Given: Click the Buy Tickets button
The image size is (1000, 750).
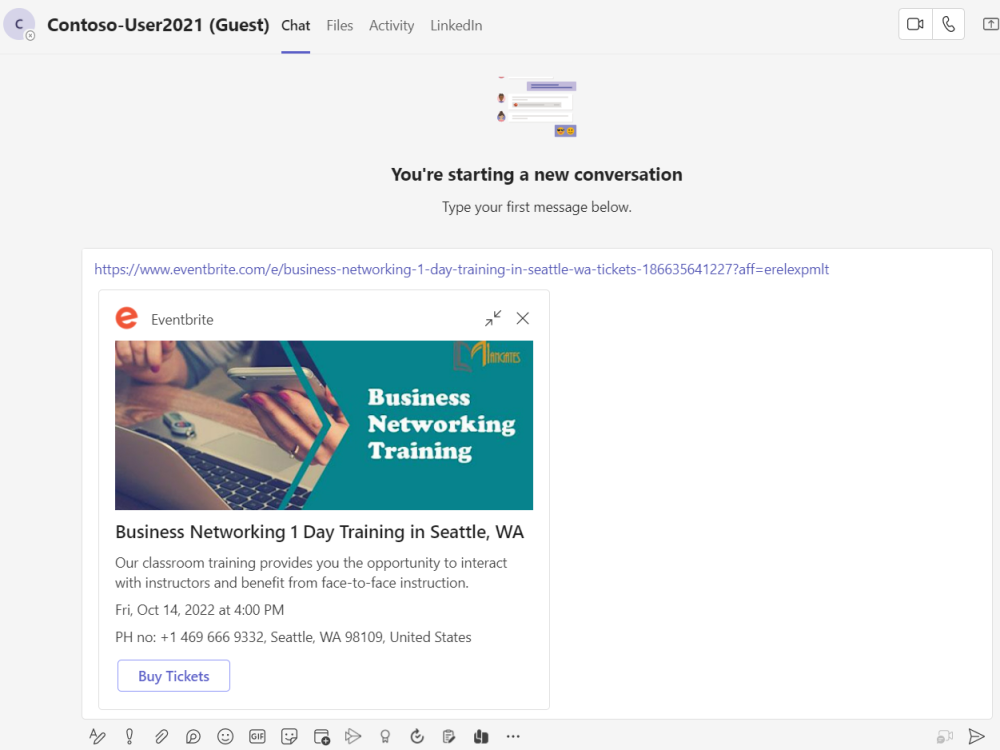Looking at the screenshot, I should [x=173, y=675].
